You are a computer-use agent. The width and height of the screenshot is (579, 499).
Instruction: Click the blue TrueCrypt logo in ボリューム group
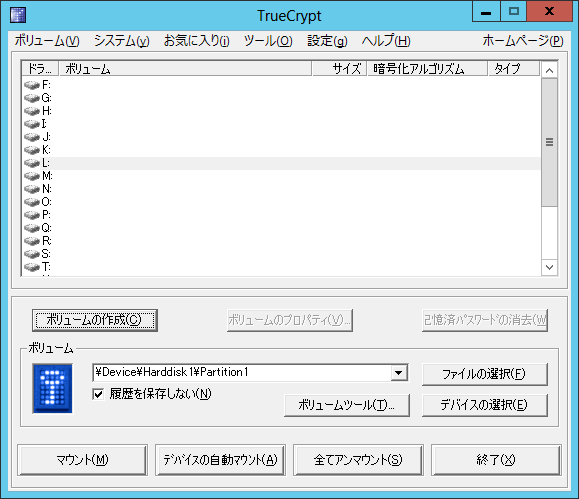(x=52, y=388)
